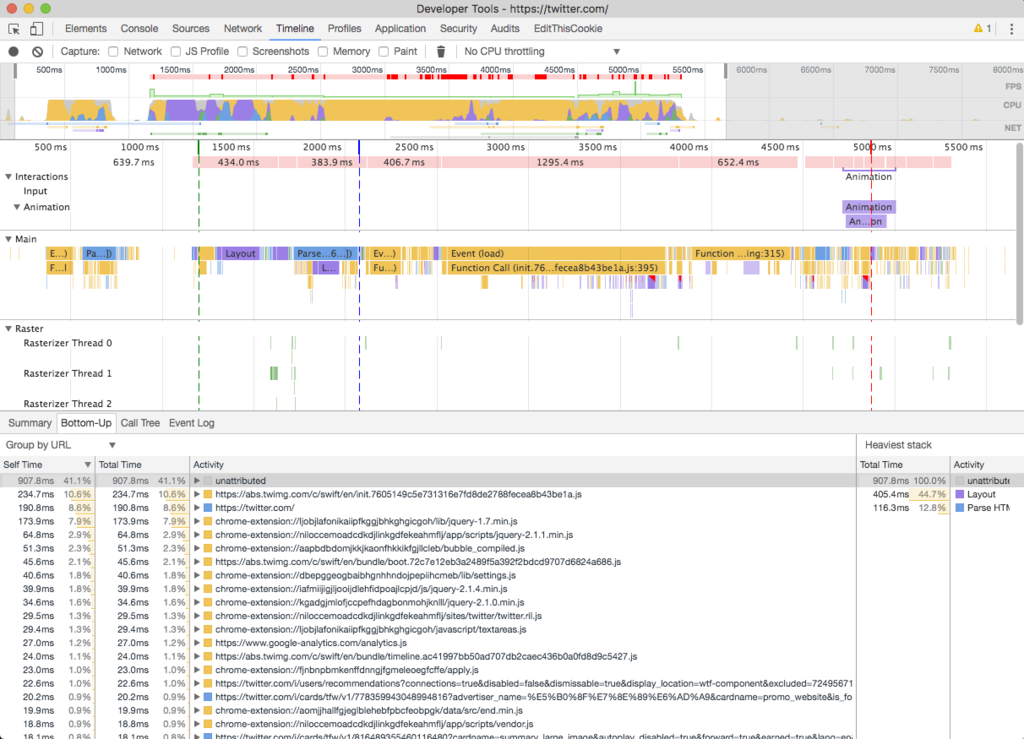
Task: Select the Function Call init.76 bar
Action: (x=554, y=268)
